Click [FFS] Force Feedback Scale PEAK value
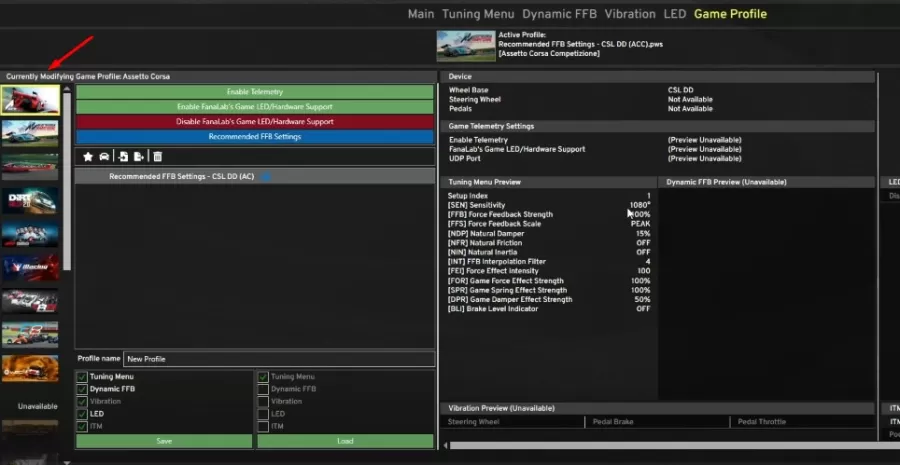 641,224
